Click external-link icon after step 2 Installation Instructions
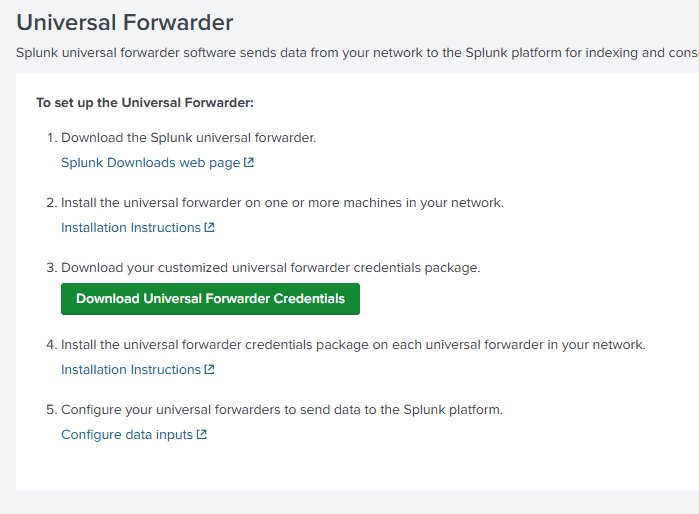Viewport: 699px width, 514px height. 210,227
